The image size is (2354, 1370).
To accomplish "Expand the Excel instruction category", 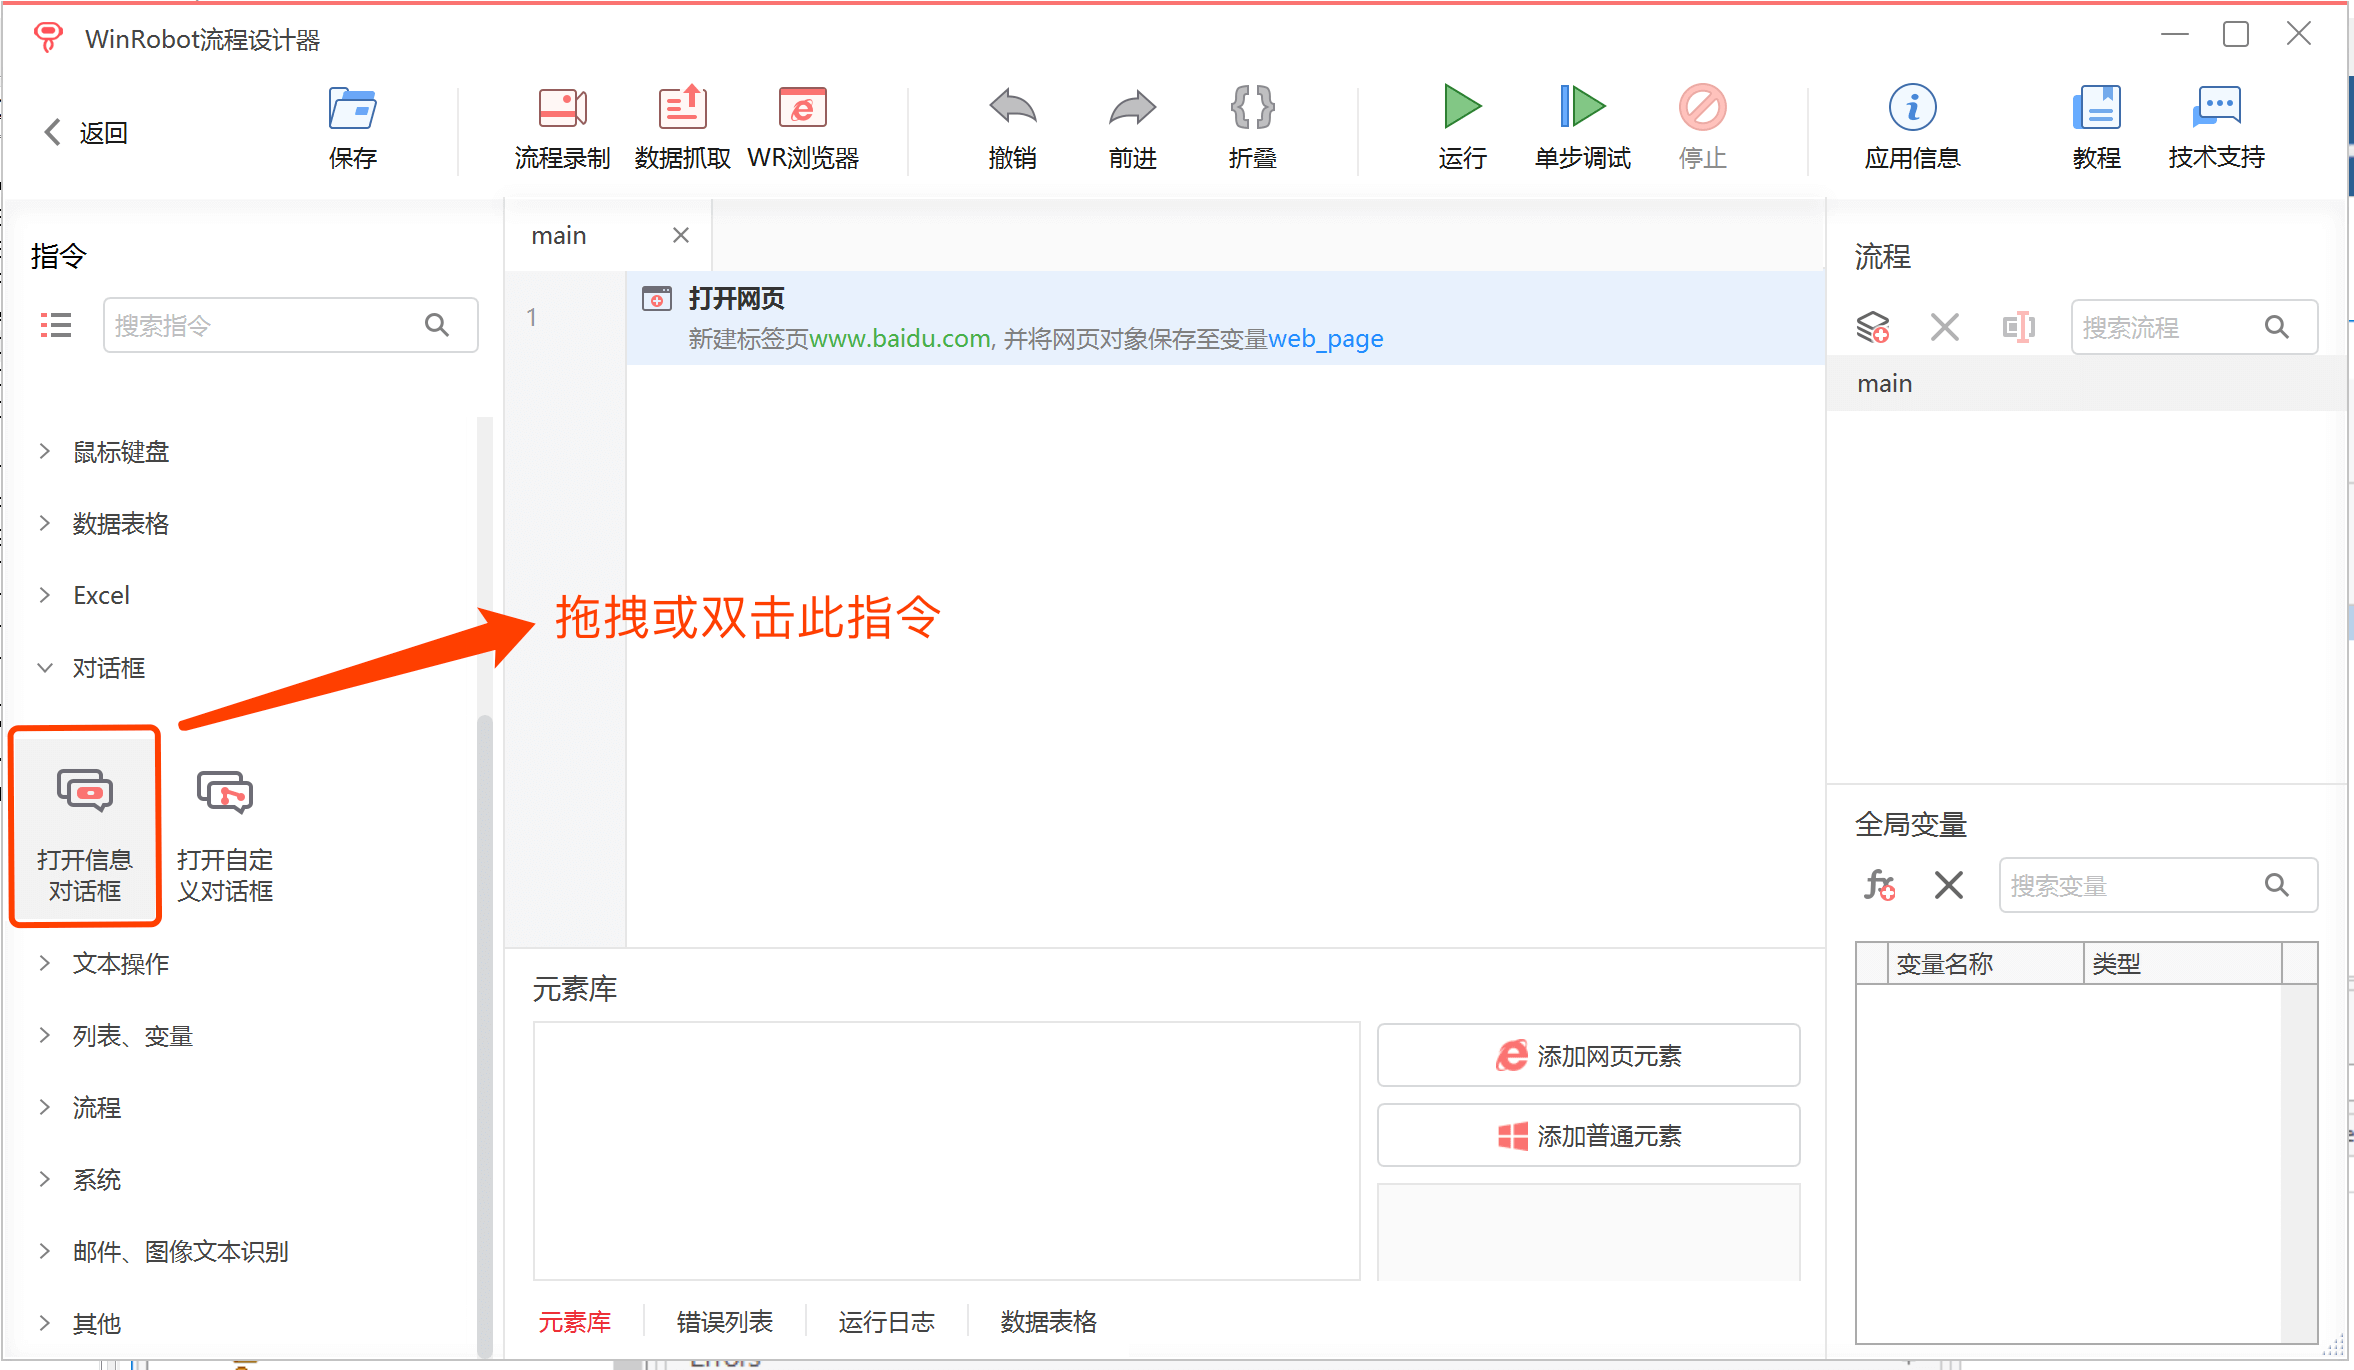I will coord(100,596).
